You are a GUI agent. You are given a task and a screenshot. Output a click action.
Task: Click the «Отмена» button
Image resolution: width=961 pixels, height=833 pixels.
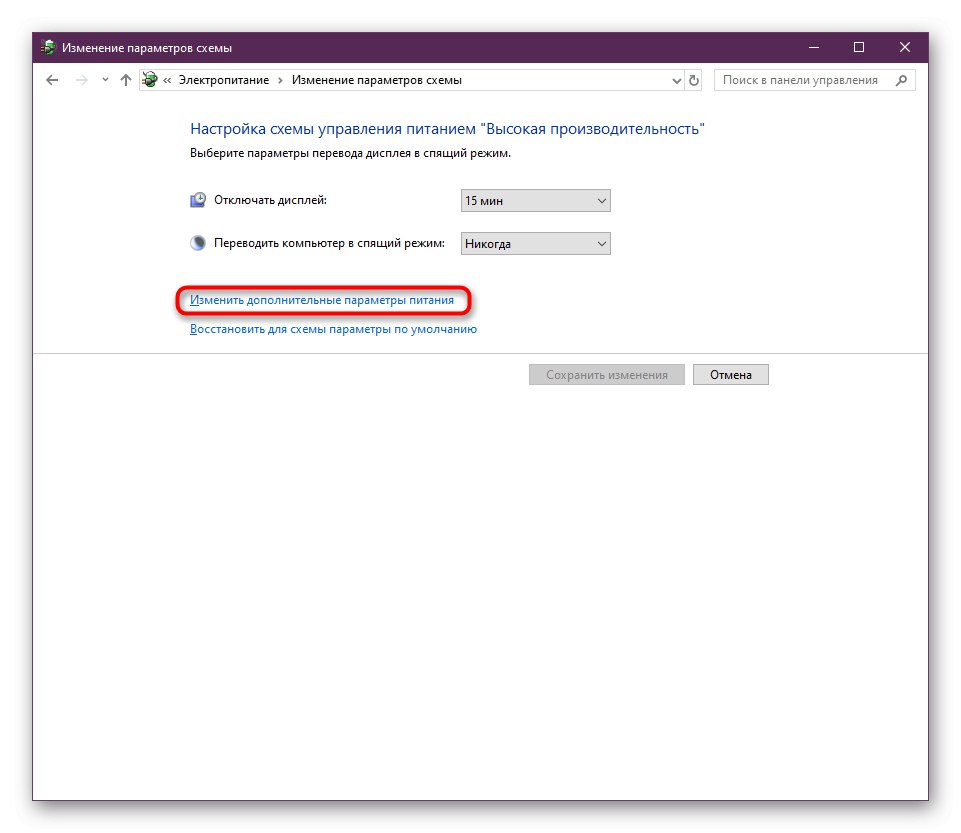(x=731, y=375)
